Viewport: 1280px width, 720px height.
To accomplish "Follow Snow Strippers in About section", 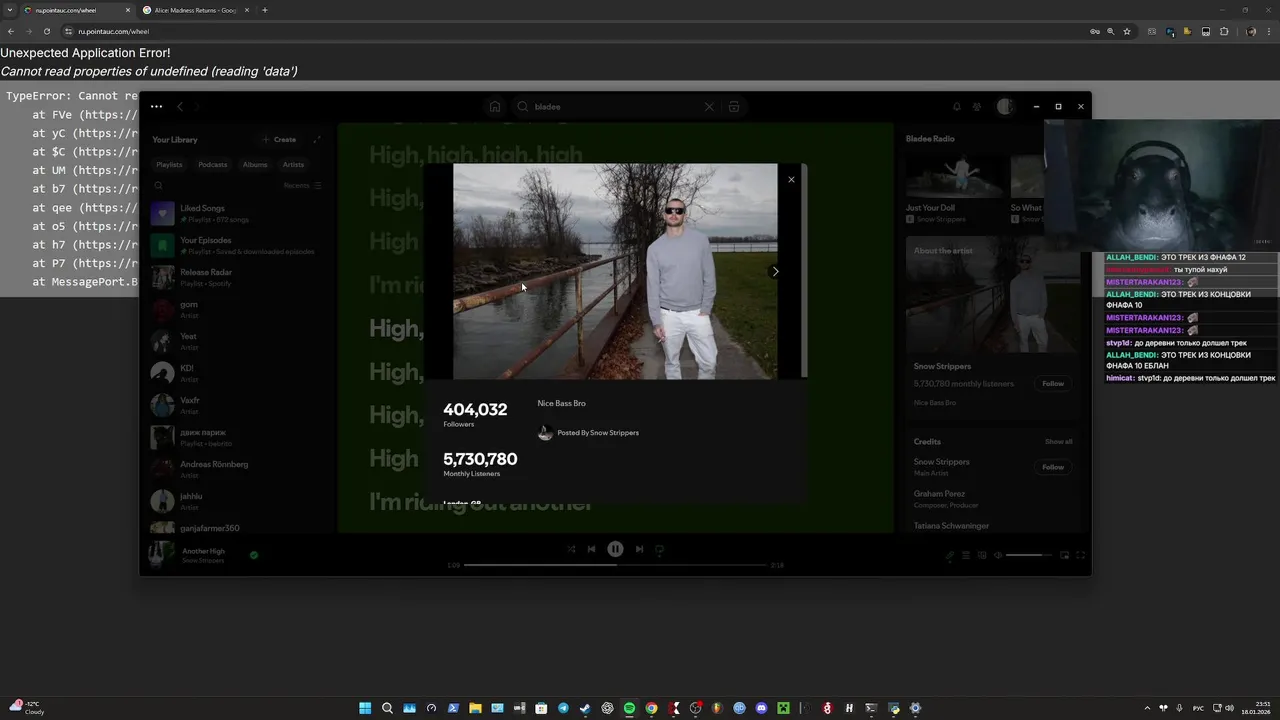I will tap(1053, 384).
